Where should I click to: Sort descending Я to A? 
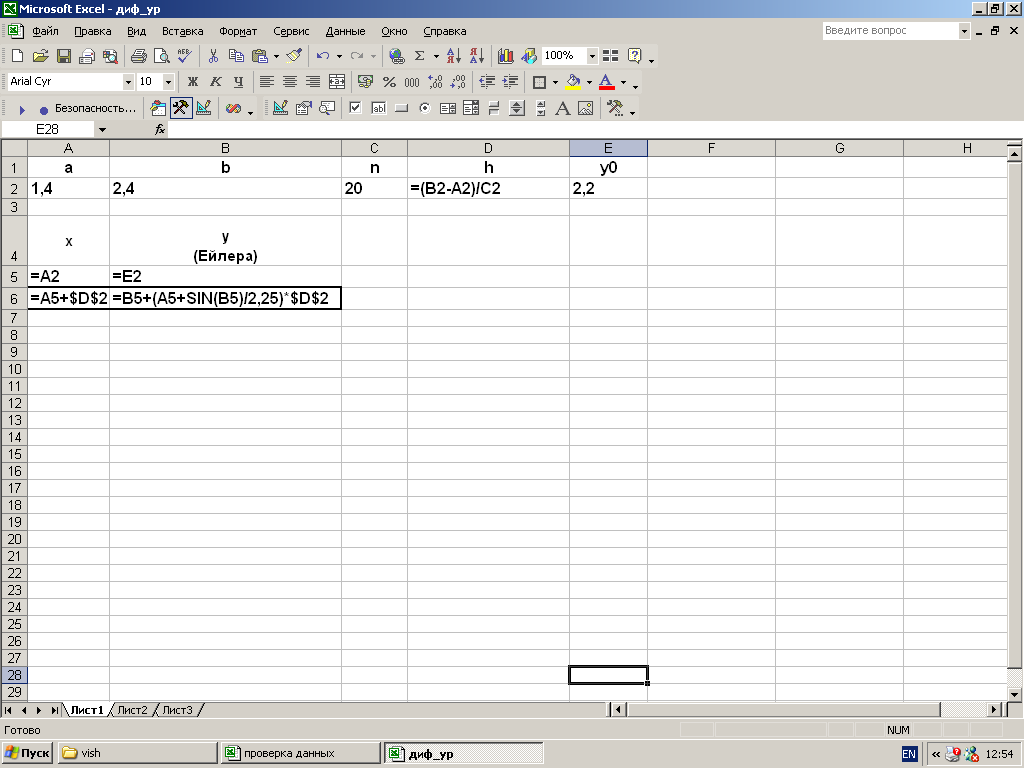point(477,56)
